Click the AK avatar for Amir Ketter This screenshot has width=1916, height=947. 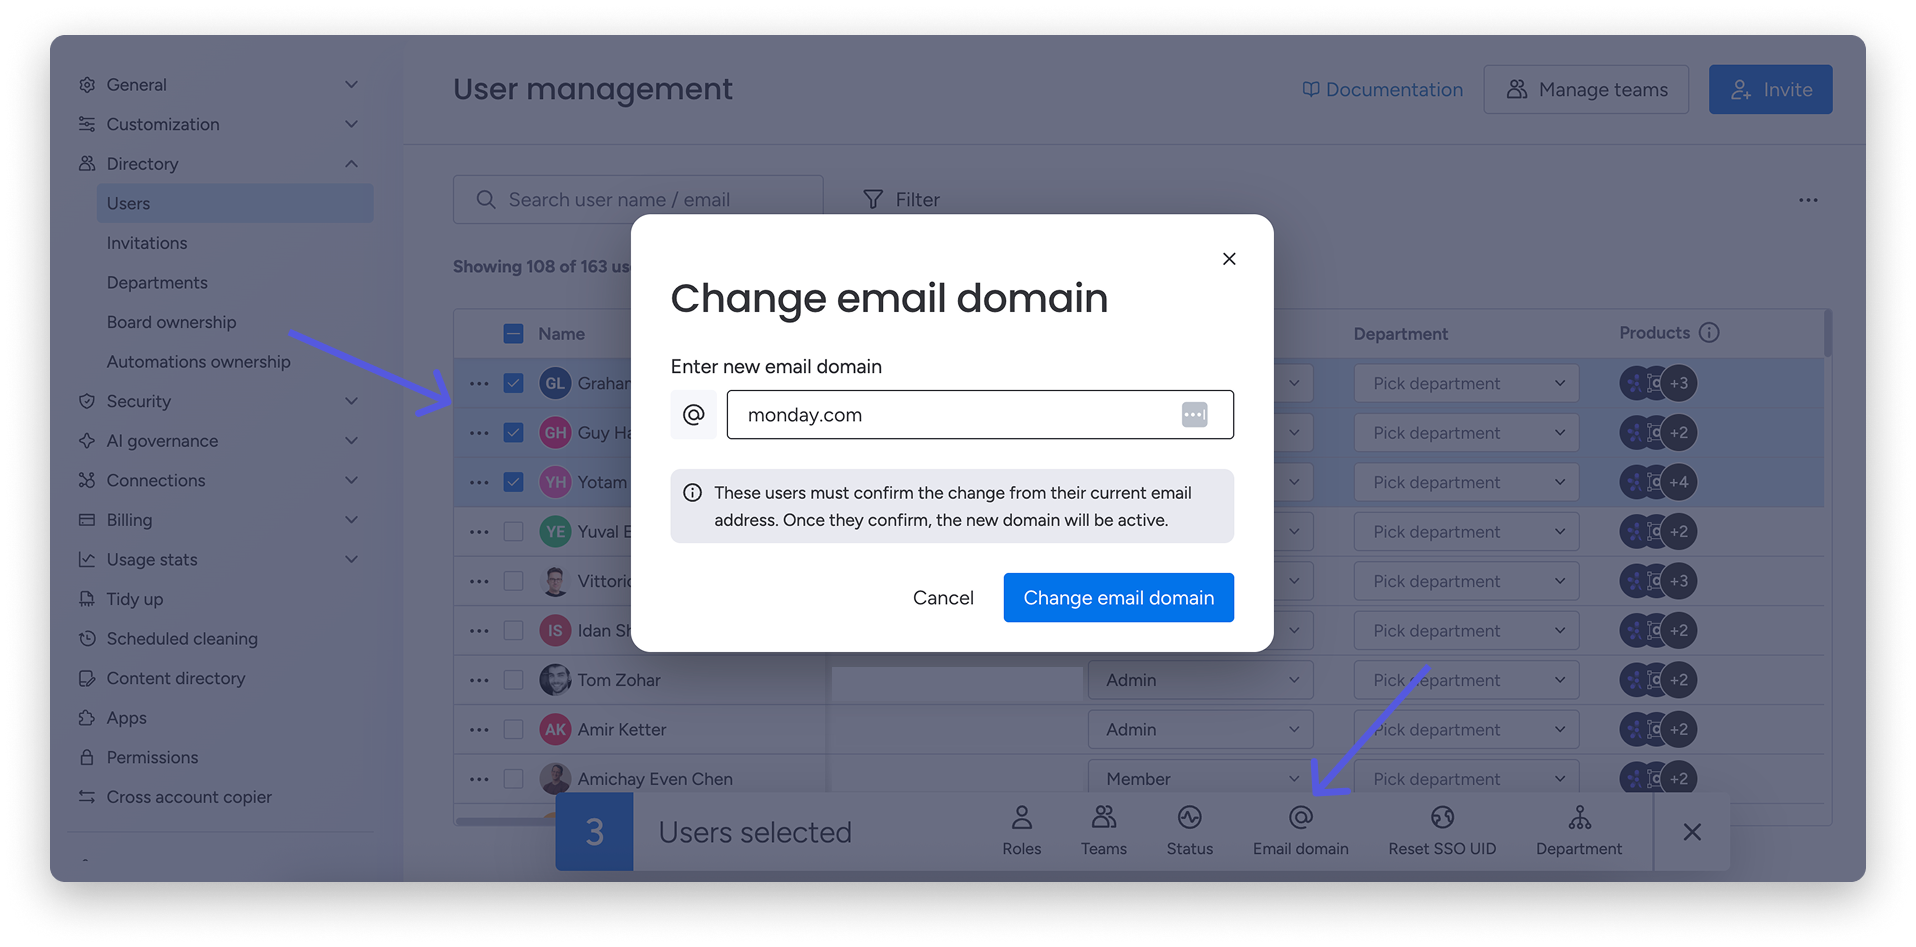[556, 730]
